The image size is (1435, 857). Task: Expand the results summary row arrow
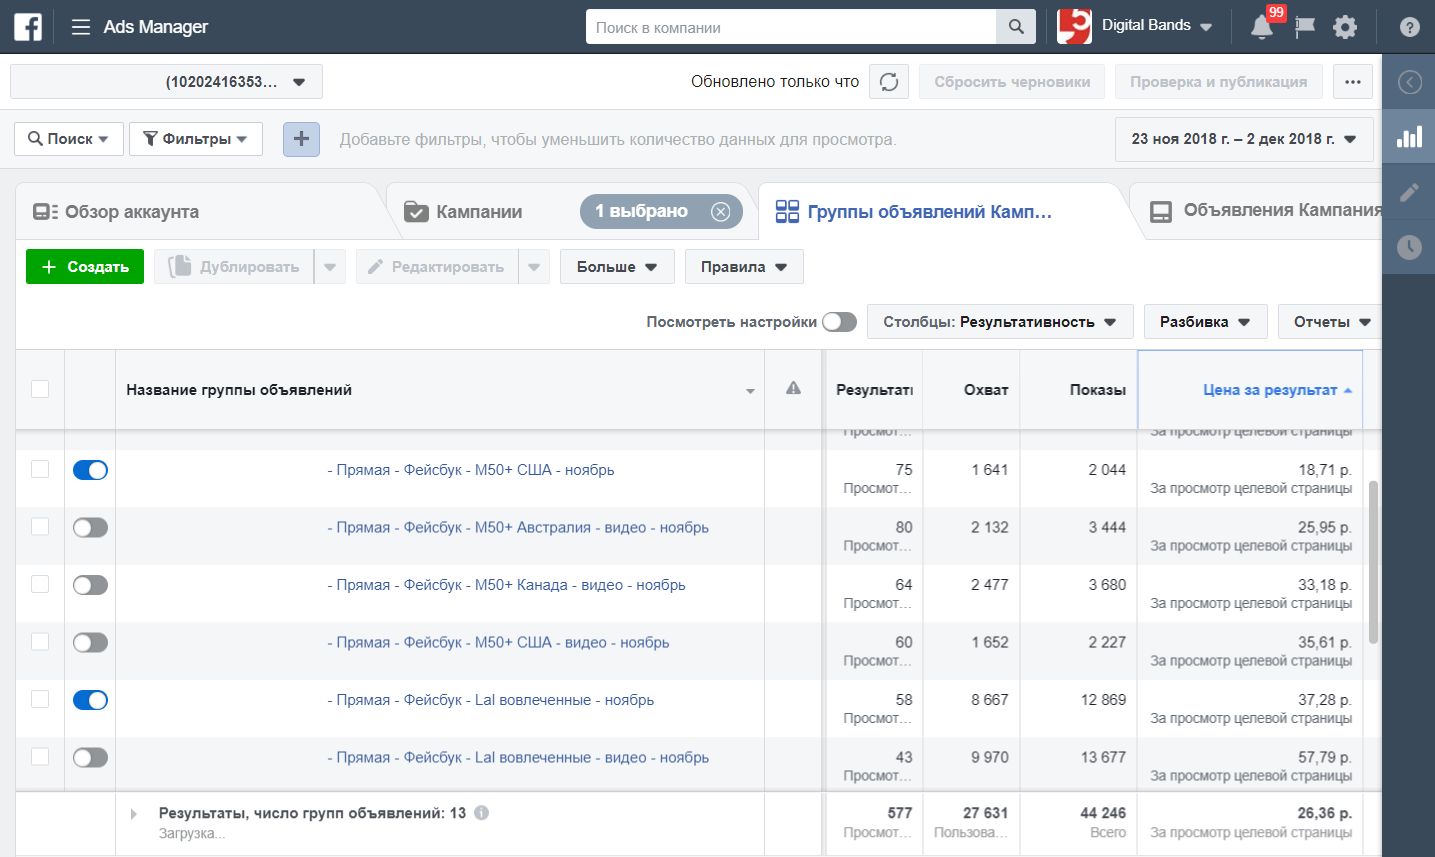point(134,814)
